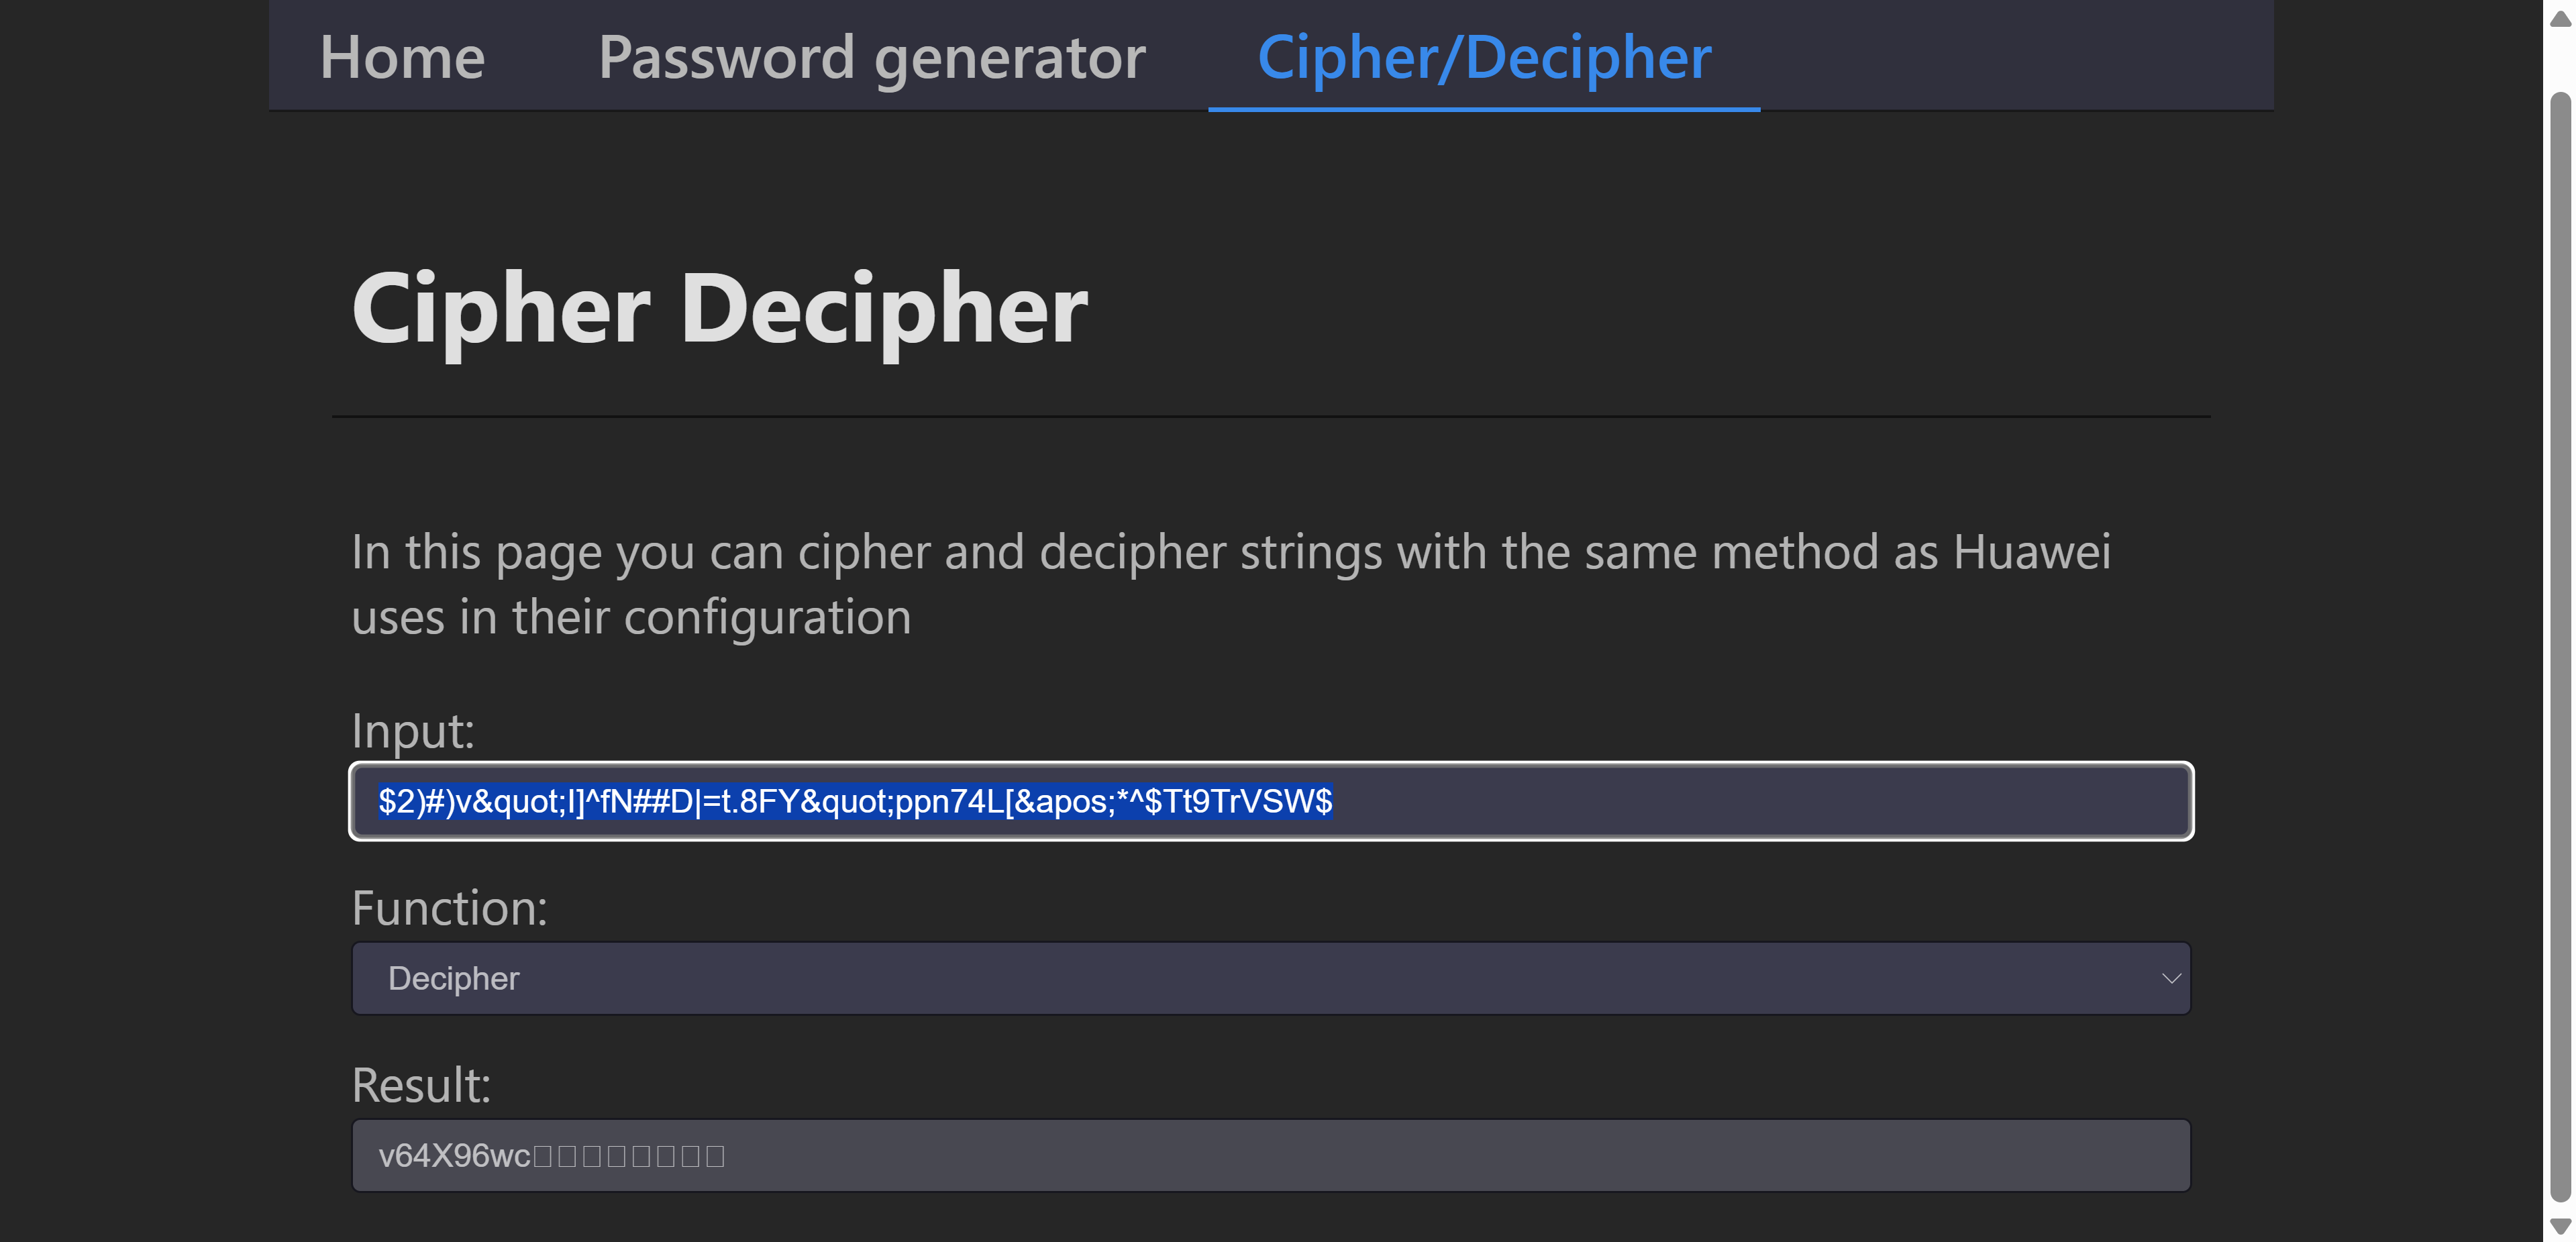Click the Result: label
2576x1242 pixels.
421,1085
